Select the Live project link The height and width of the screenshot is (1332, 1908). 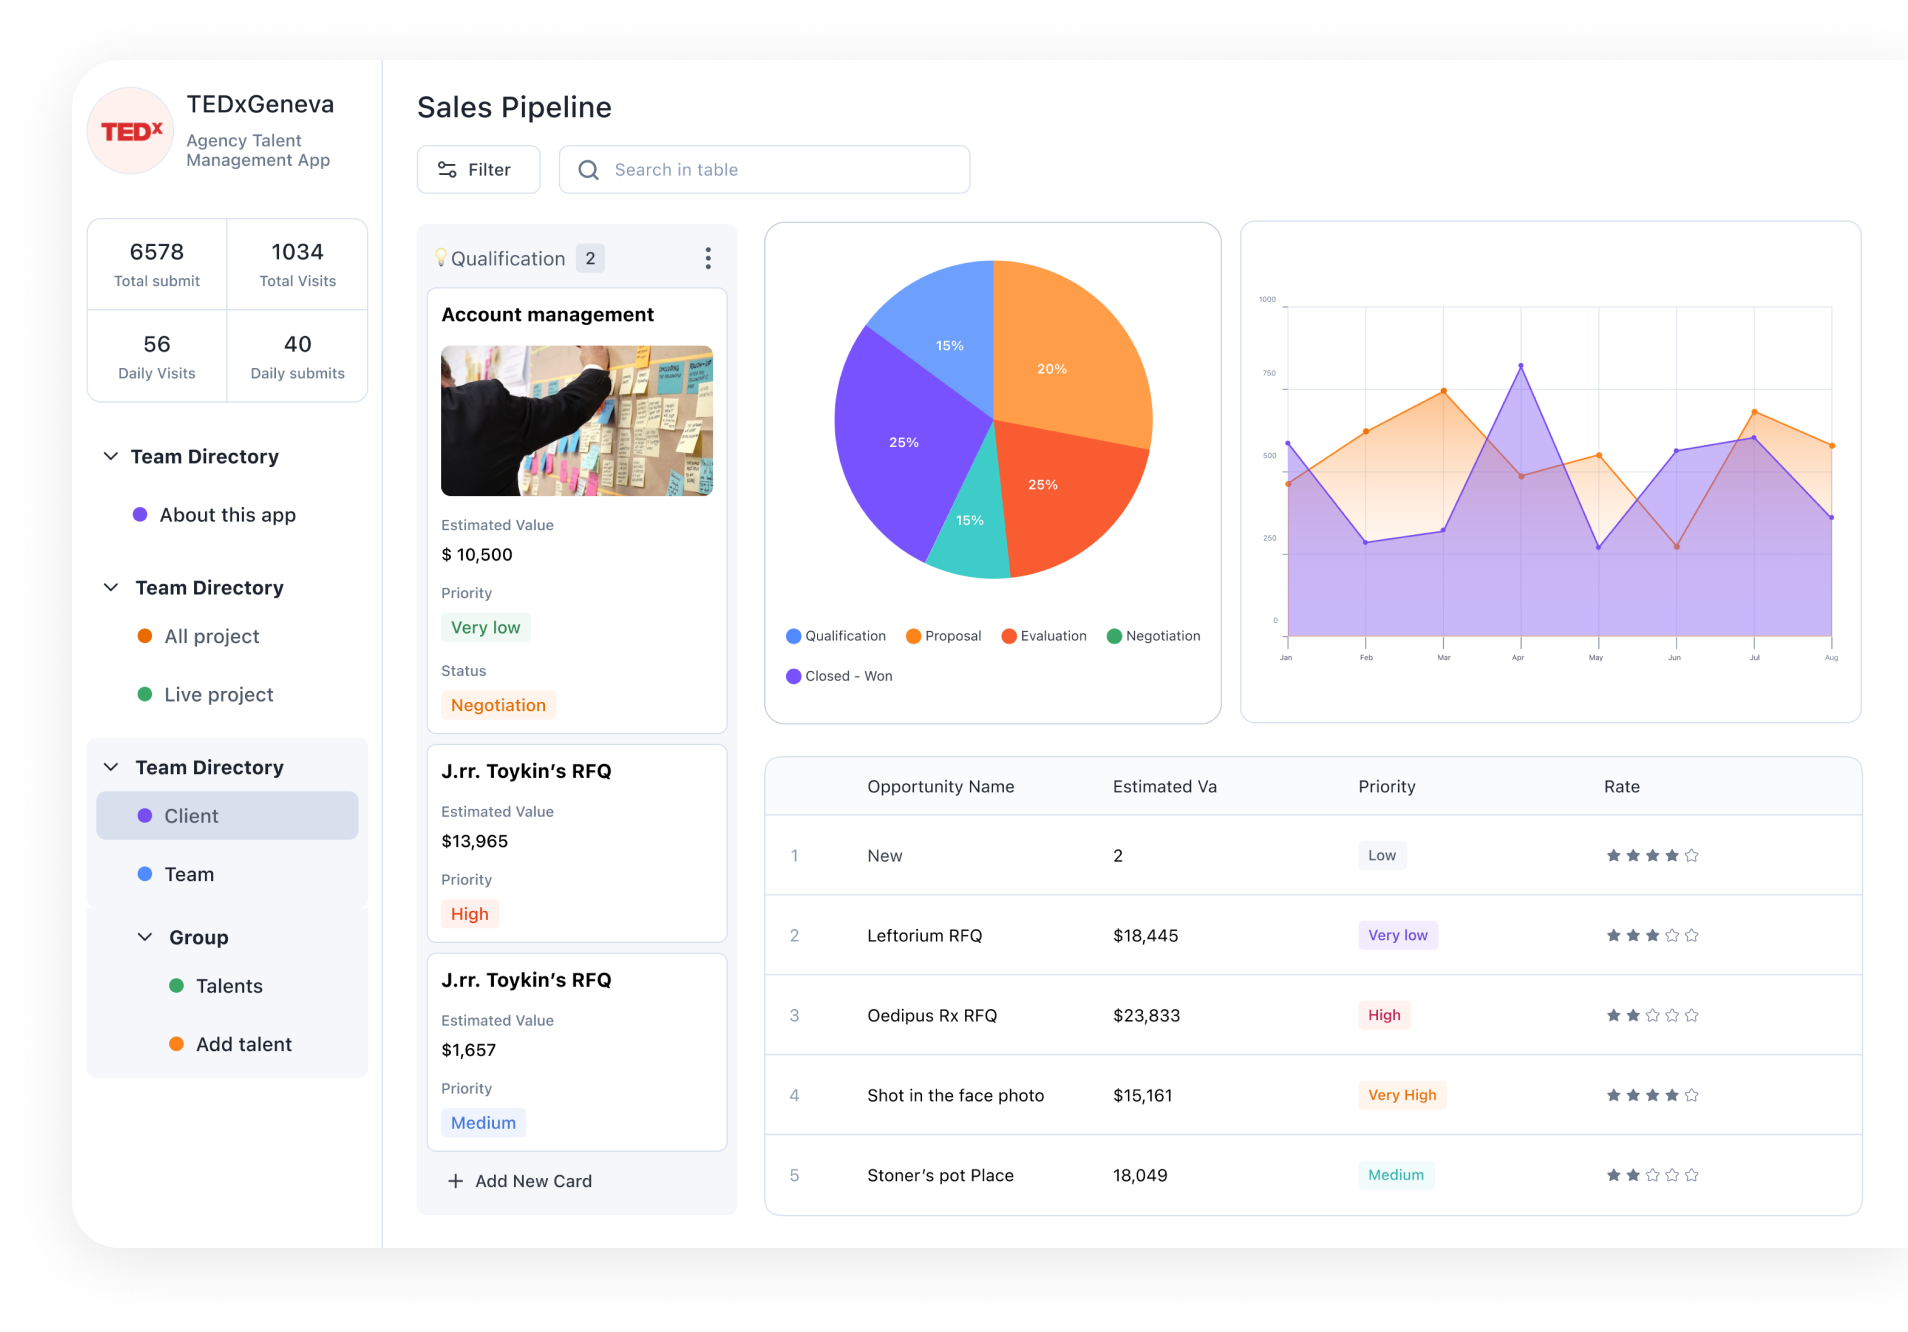pos(218,694)
